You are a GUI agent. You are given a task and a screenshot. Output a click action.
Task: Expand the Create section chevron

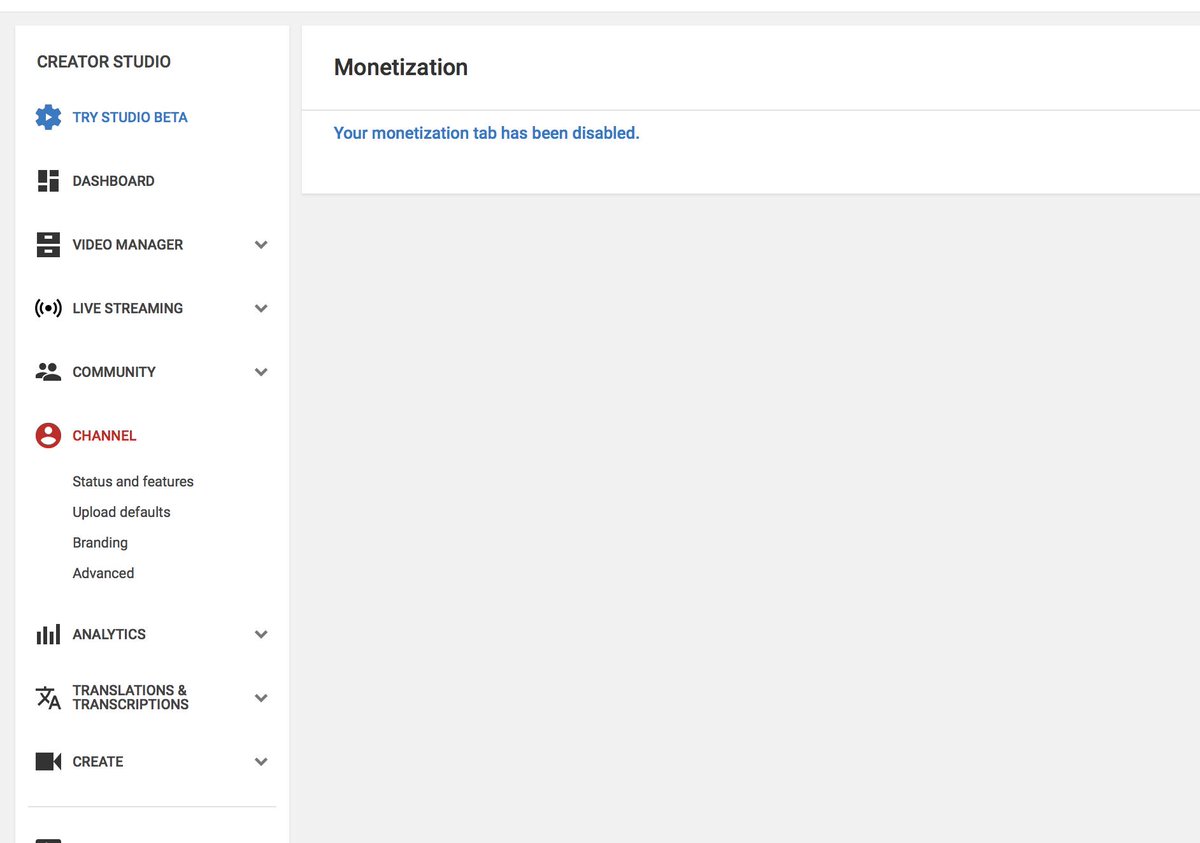261,762
